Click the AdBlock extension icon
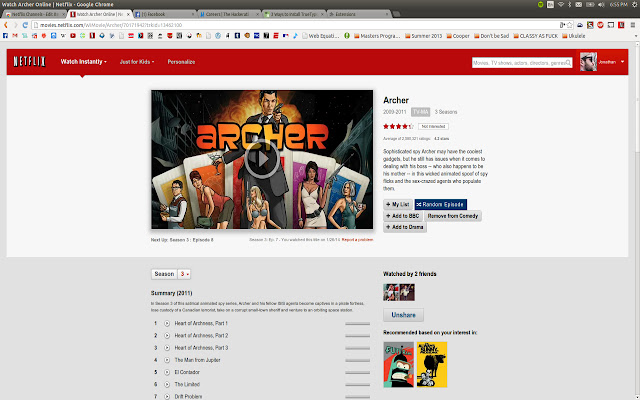 click(600, 25)
